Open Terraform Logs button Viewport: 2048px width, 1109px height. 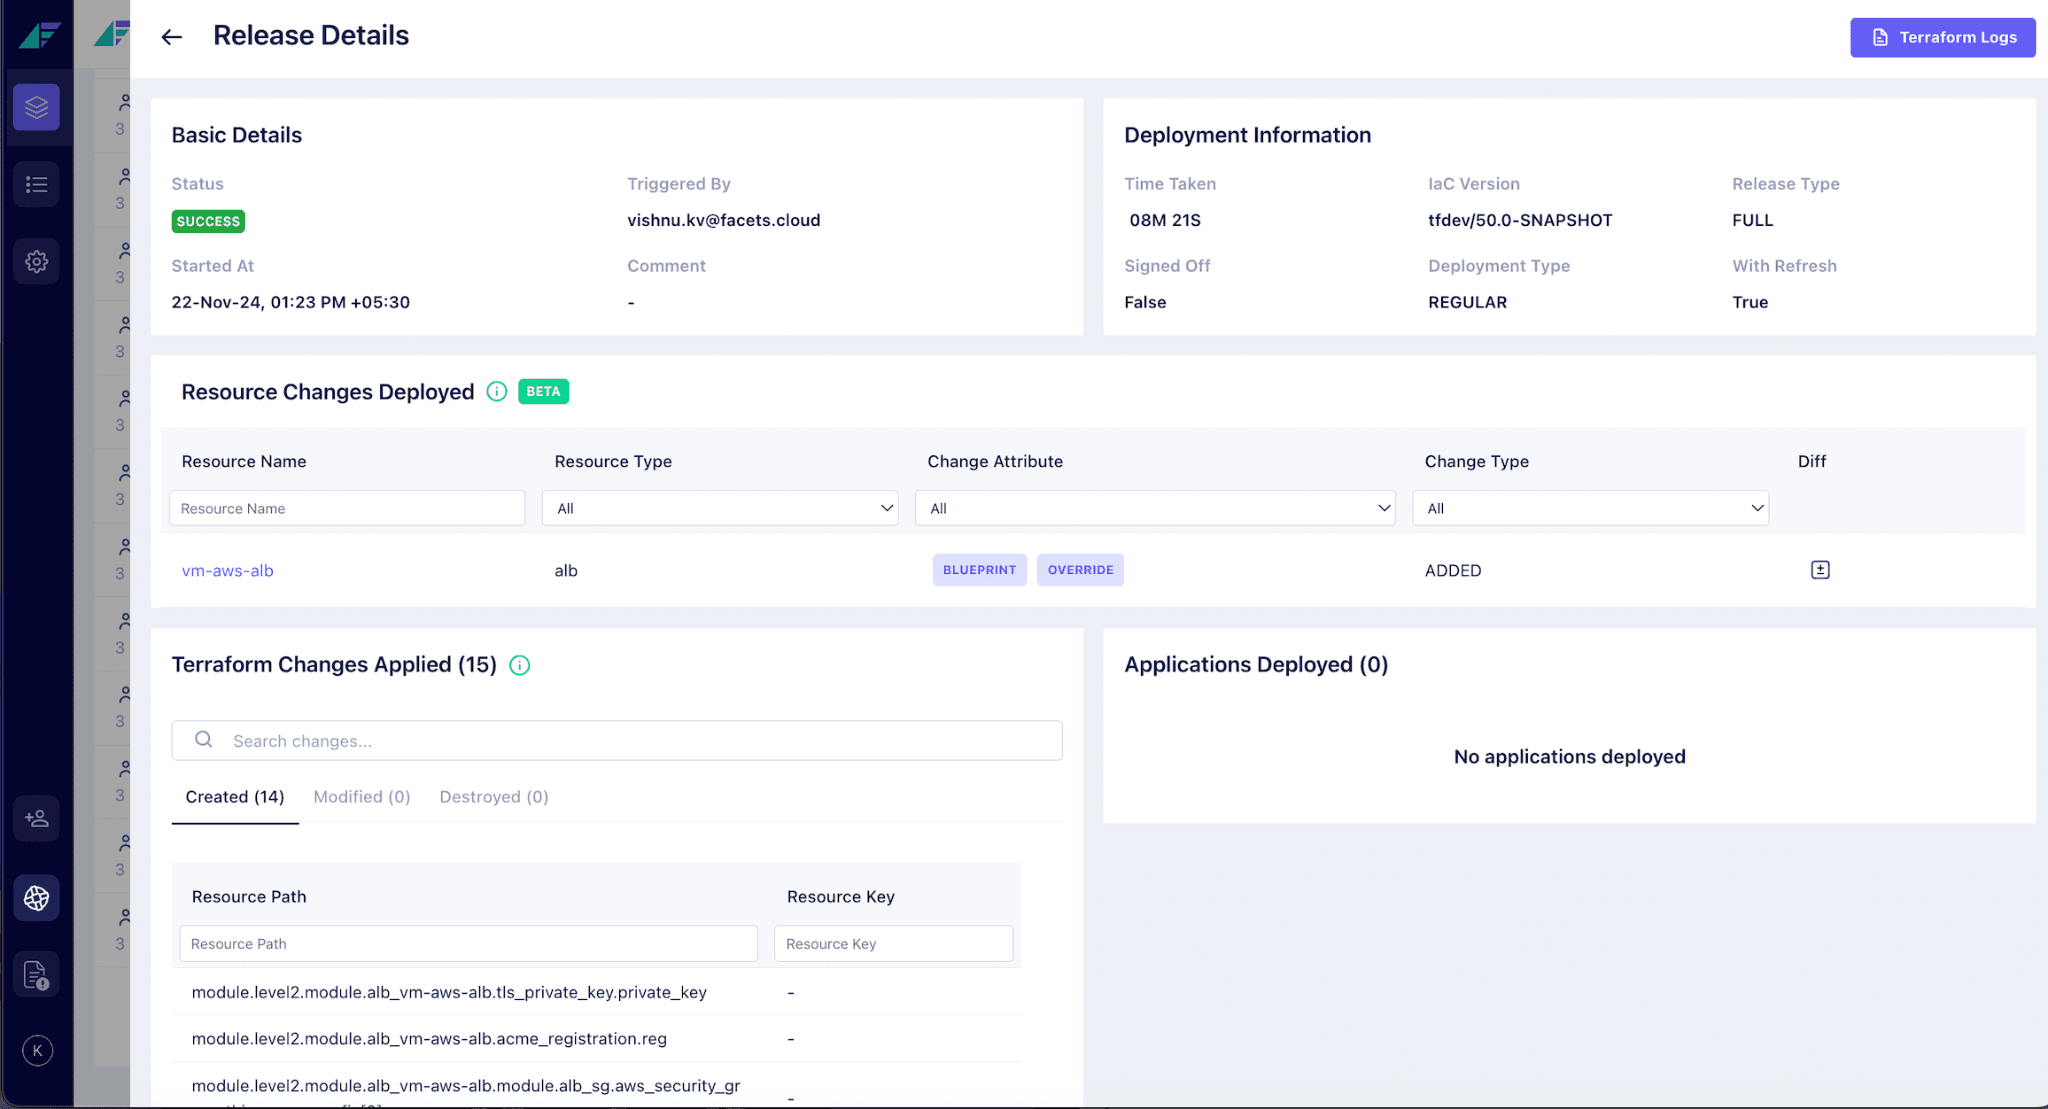[x=1942, y=37]
